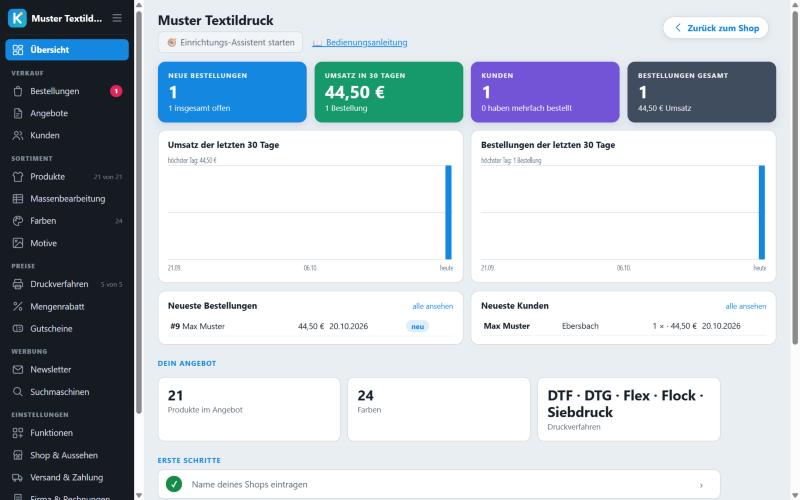This screenshot has width=800, height=500.
Task: Click the Druckverfahren printer icon
Action: point(18,284)
